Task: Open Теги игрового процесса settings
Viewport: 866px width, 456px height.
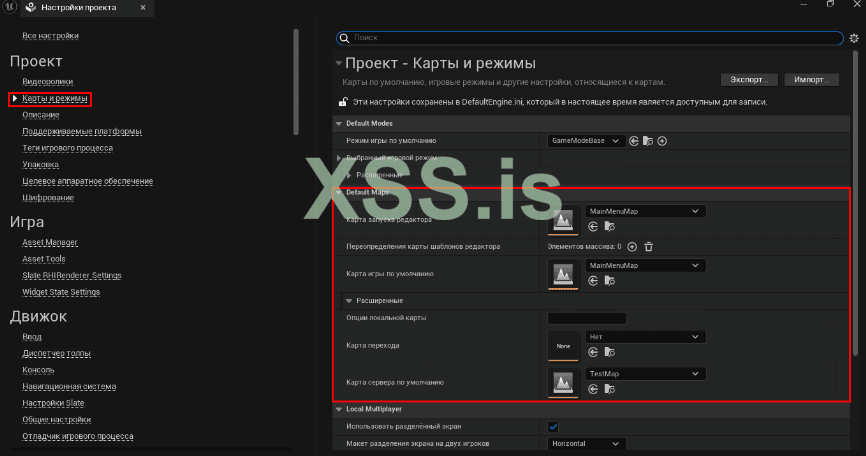Action: pos(67,148)
